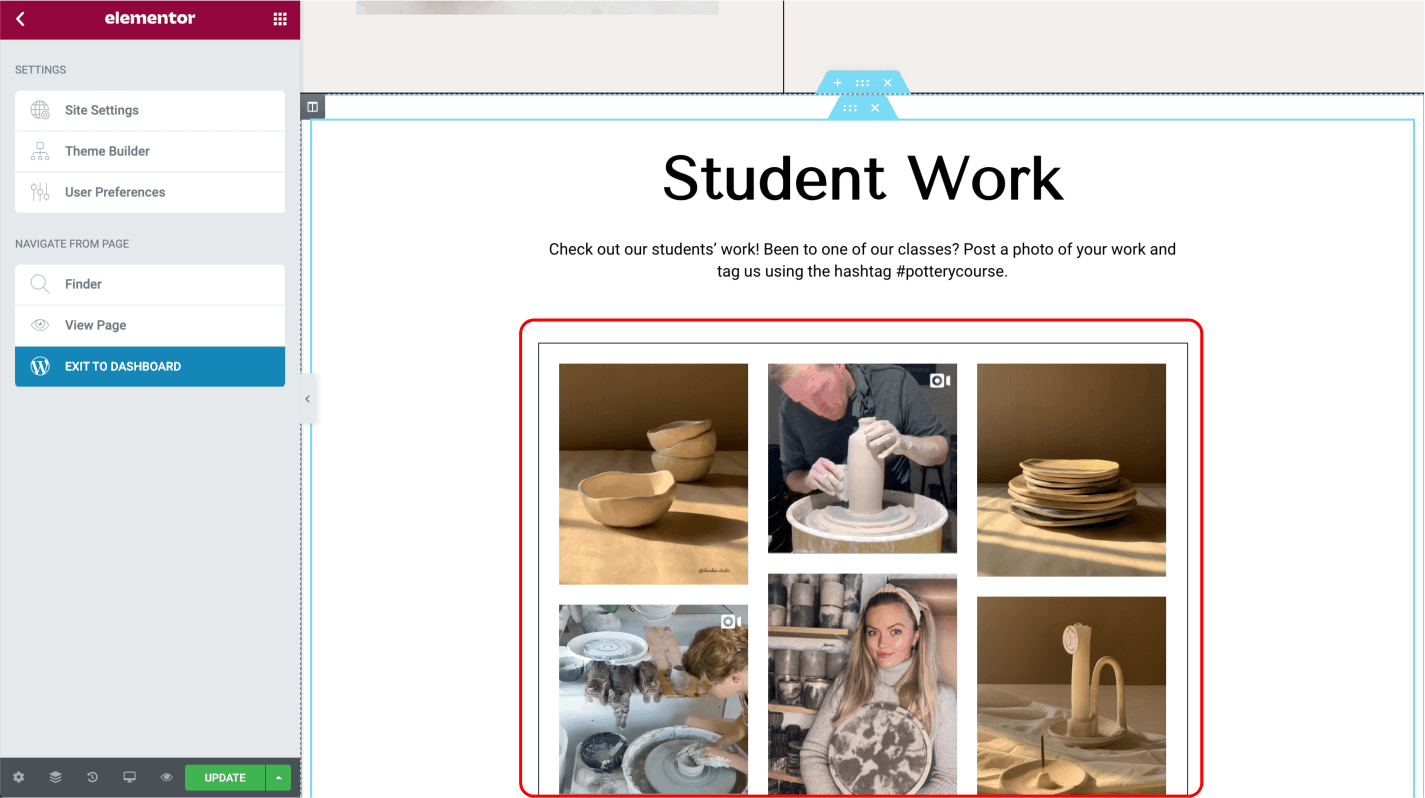Click the WordPress logo icon

[40, 366]
